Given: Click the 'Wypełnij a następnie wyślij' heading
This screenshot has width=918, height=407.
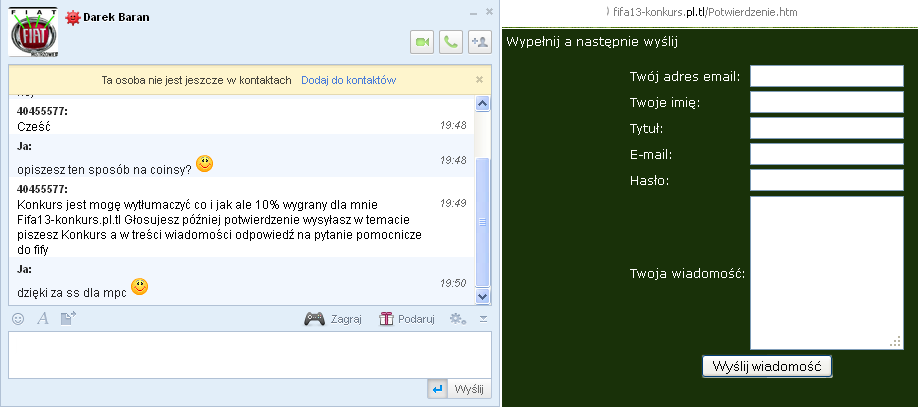Looking at the screenshot, I should pos(592,42).
